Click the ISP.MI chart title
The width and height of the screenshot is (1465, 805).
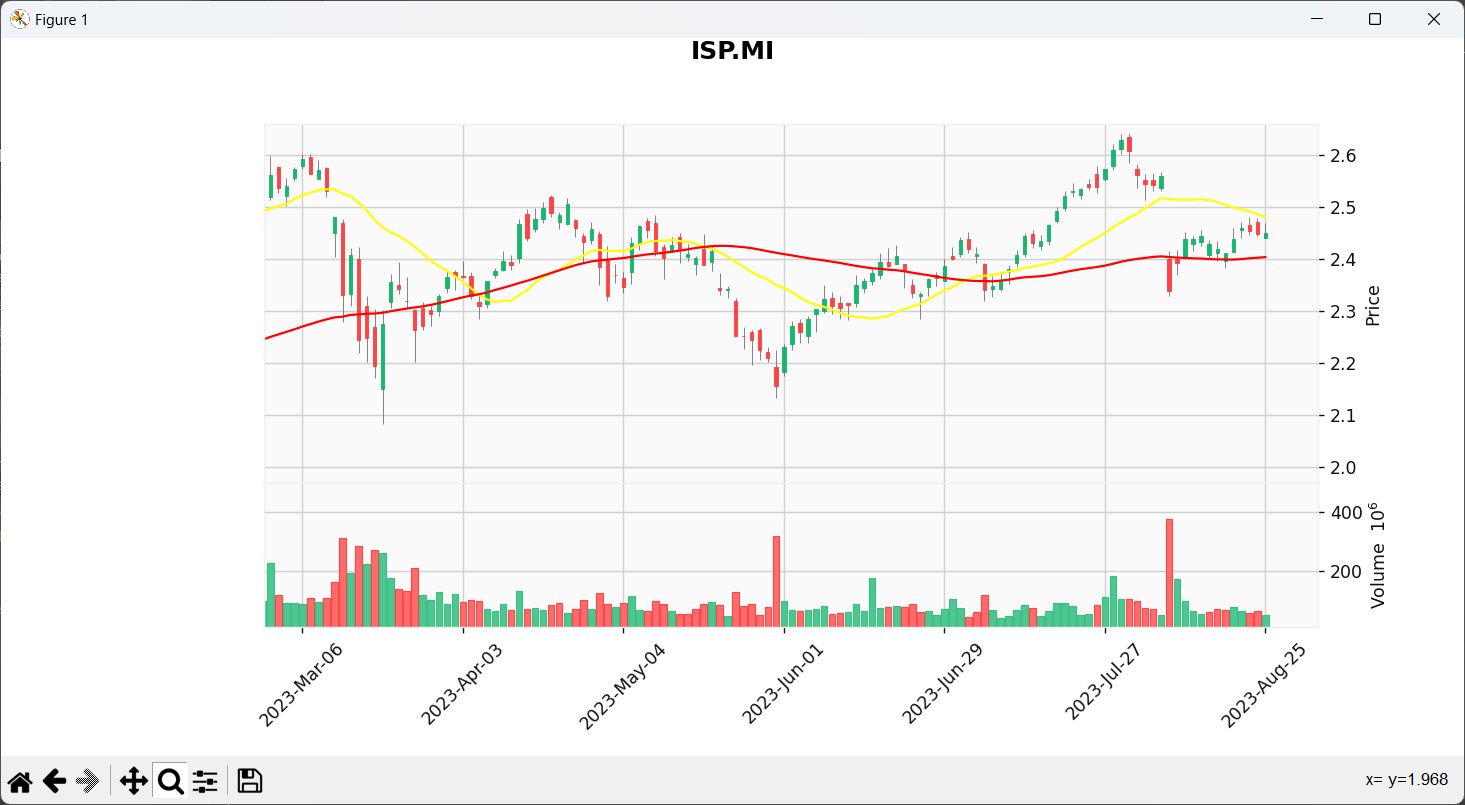coord(732,51)
